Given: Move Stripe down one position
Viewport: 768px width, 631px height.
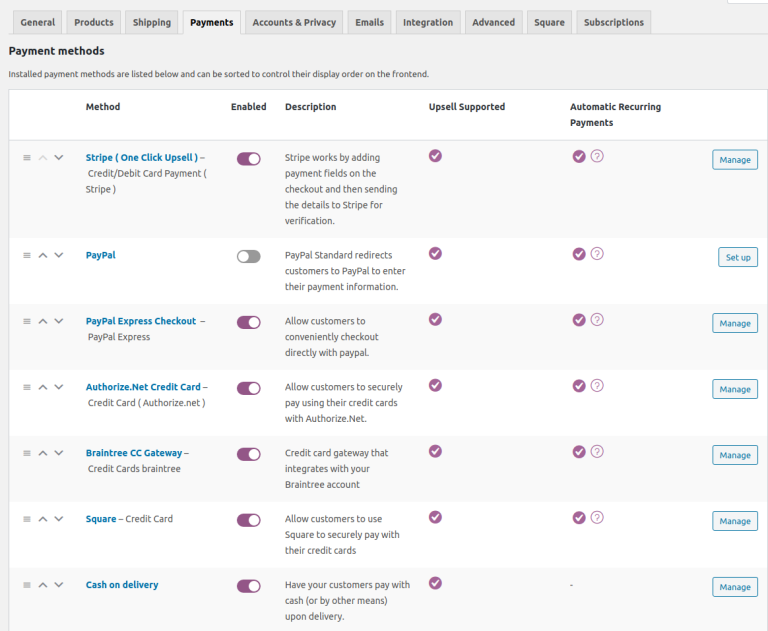Looking at the screenshot, I should (59, 158).
